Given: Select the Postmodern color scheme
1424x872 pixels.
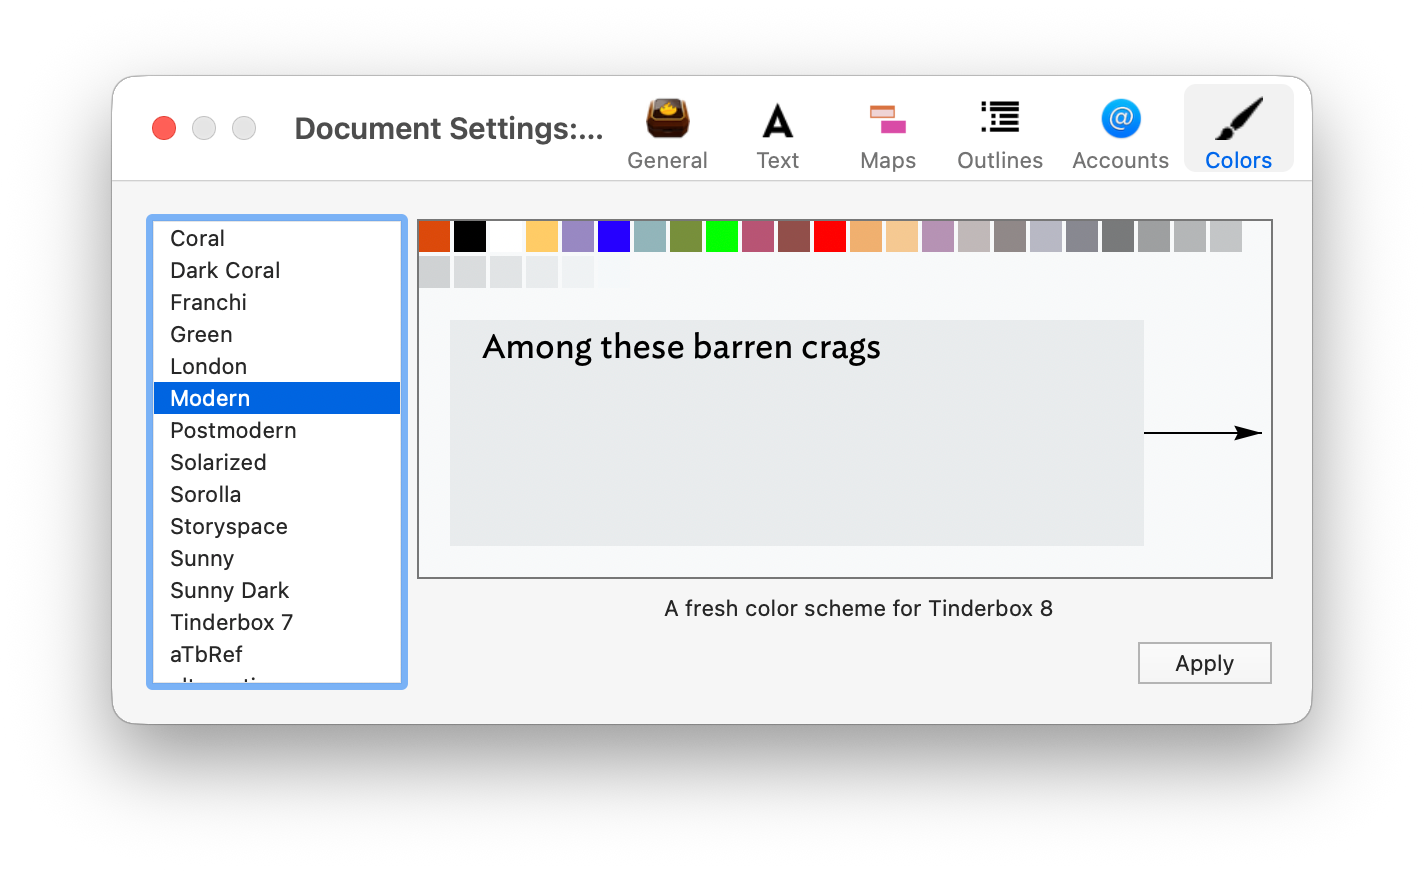Looking at the screenshot, I should pyautogui.click(x=233, y=430).
